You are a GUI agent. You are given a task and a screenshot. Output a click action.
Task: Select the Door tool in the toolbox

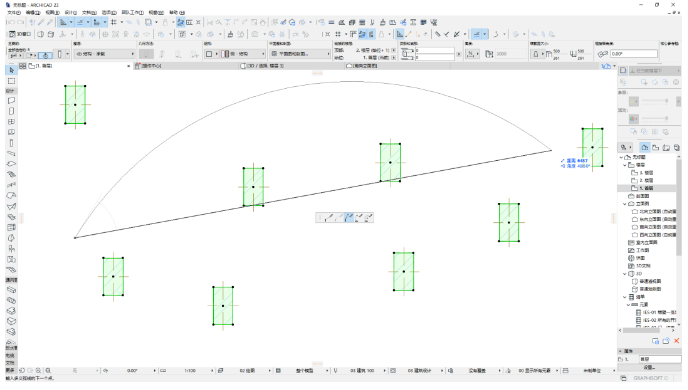point(11,111)
